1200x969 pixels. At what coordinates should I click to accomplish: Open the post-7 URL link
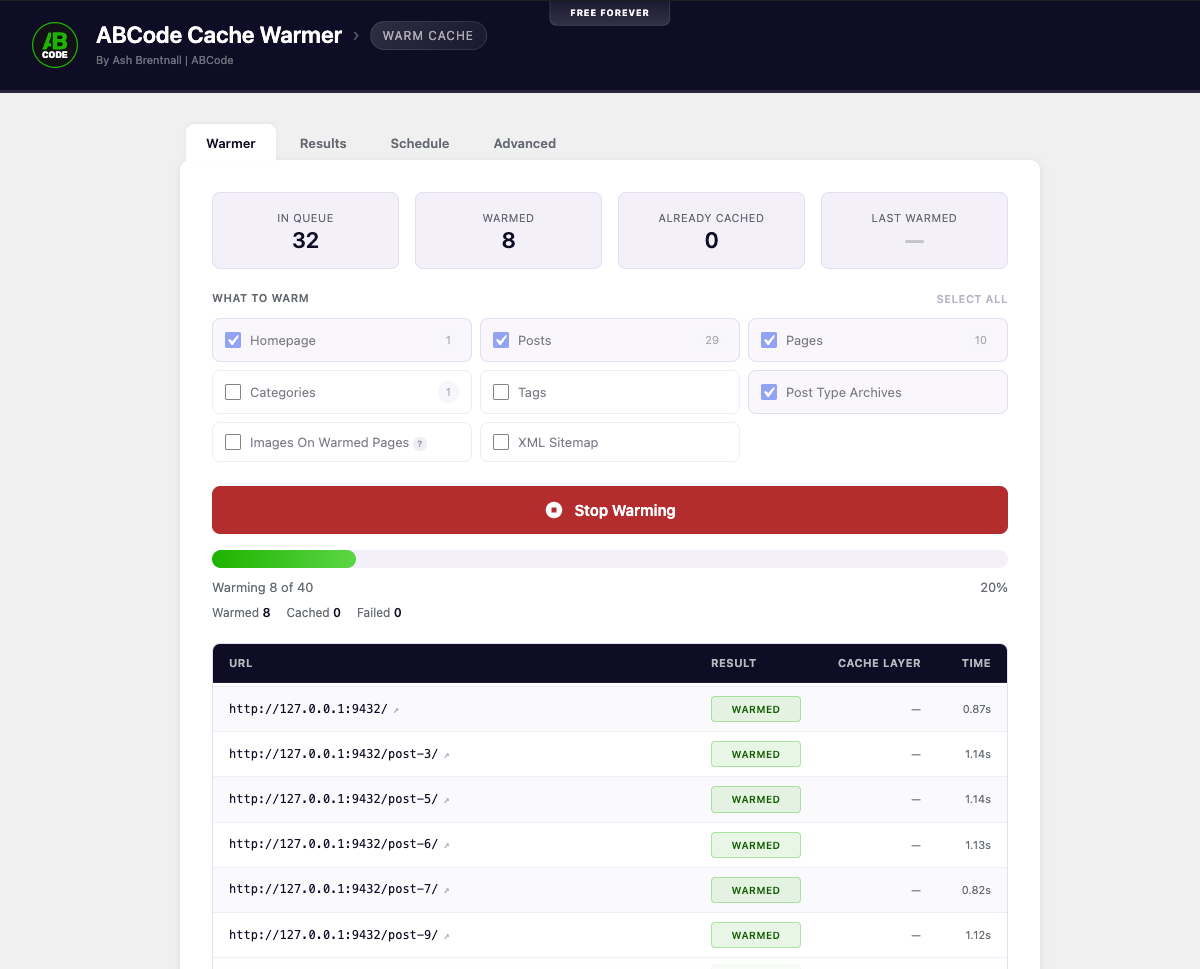pyautogui.click(x=334, y=889)
